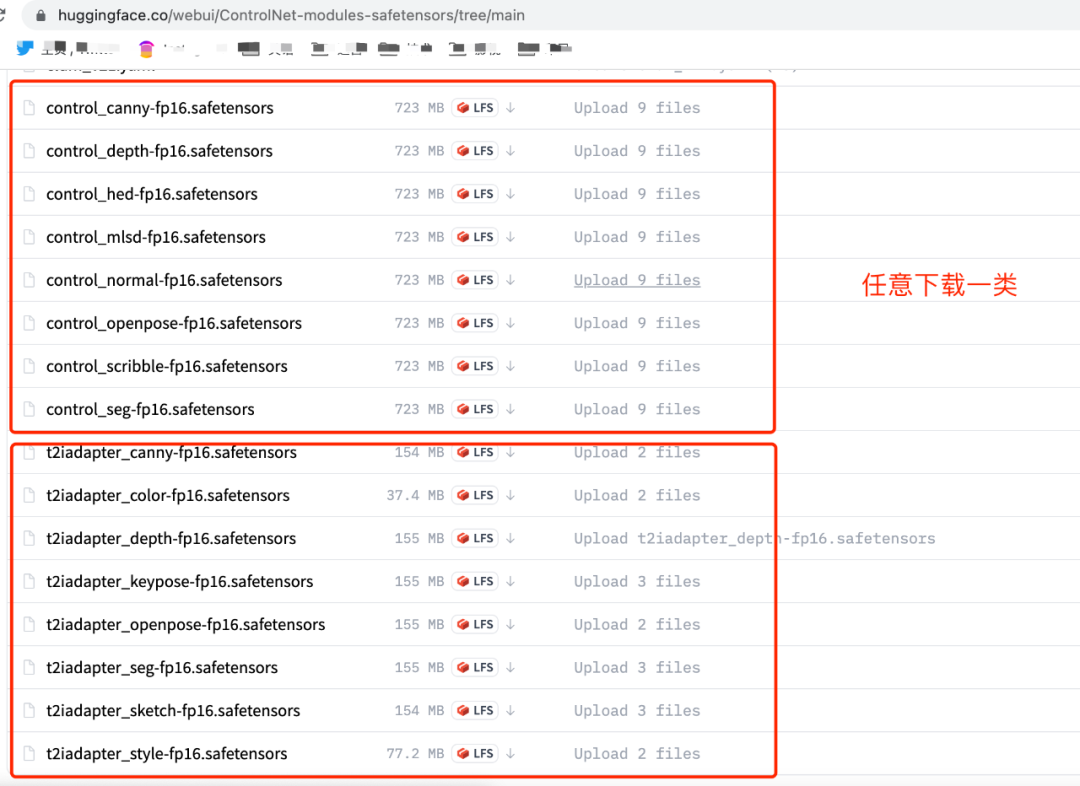
Task: Click the 37.4 MB size of t2iadapter_color
Action: (x=415, y=495)
